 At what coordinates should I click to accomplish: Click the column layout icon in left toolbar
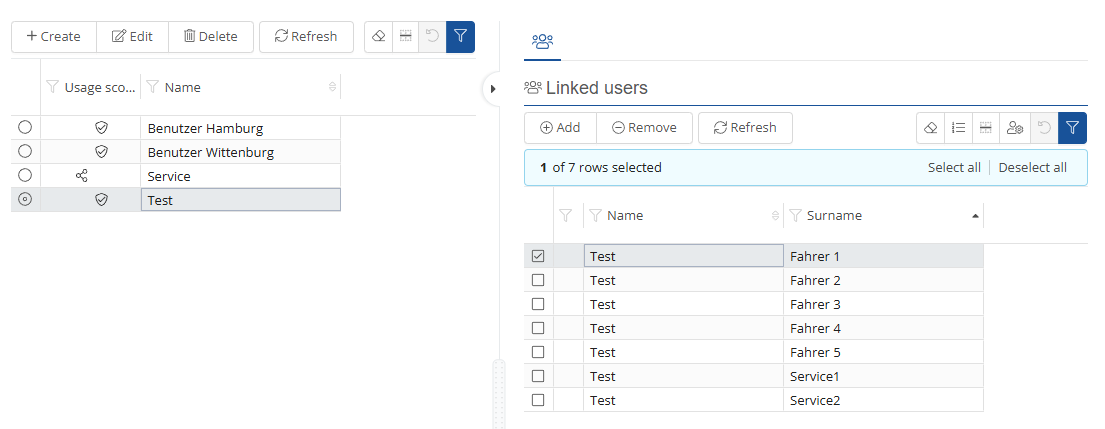coord(405,37)
